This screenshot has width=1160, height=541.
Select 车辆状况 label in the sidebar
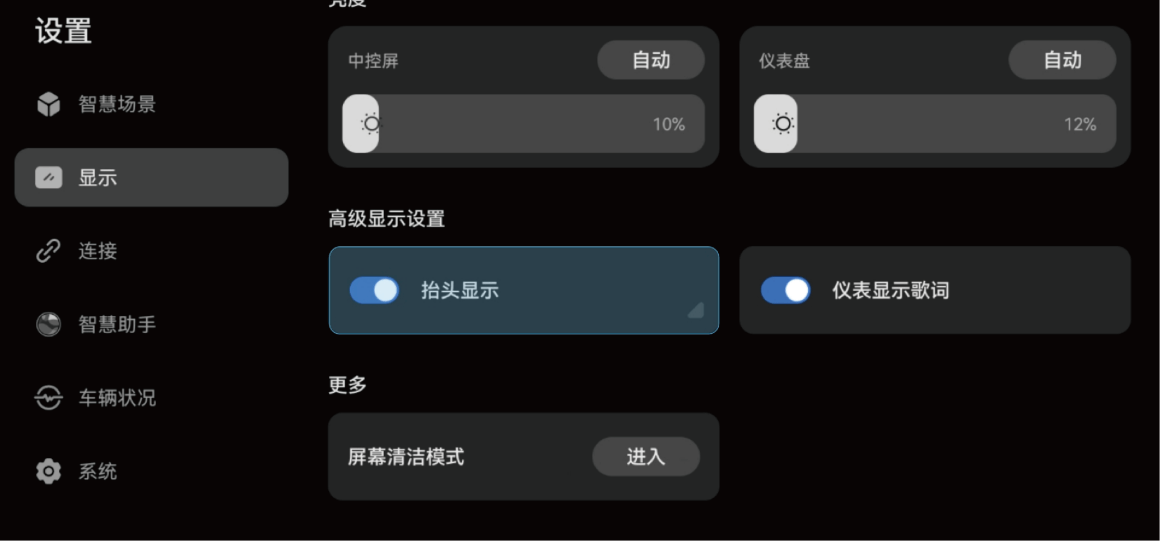117,398
